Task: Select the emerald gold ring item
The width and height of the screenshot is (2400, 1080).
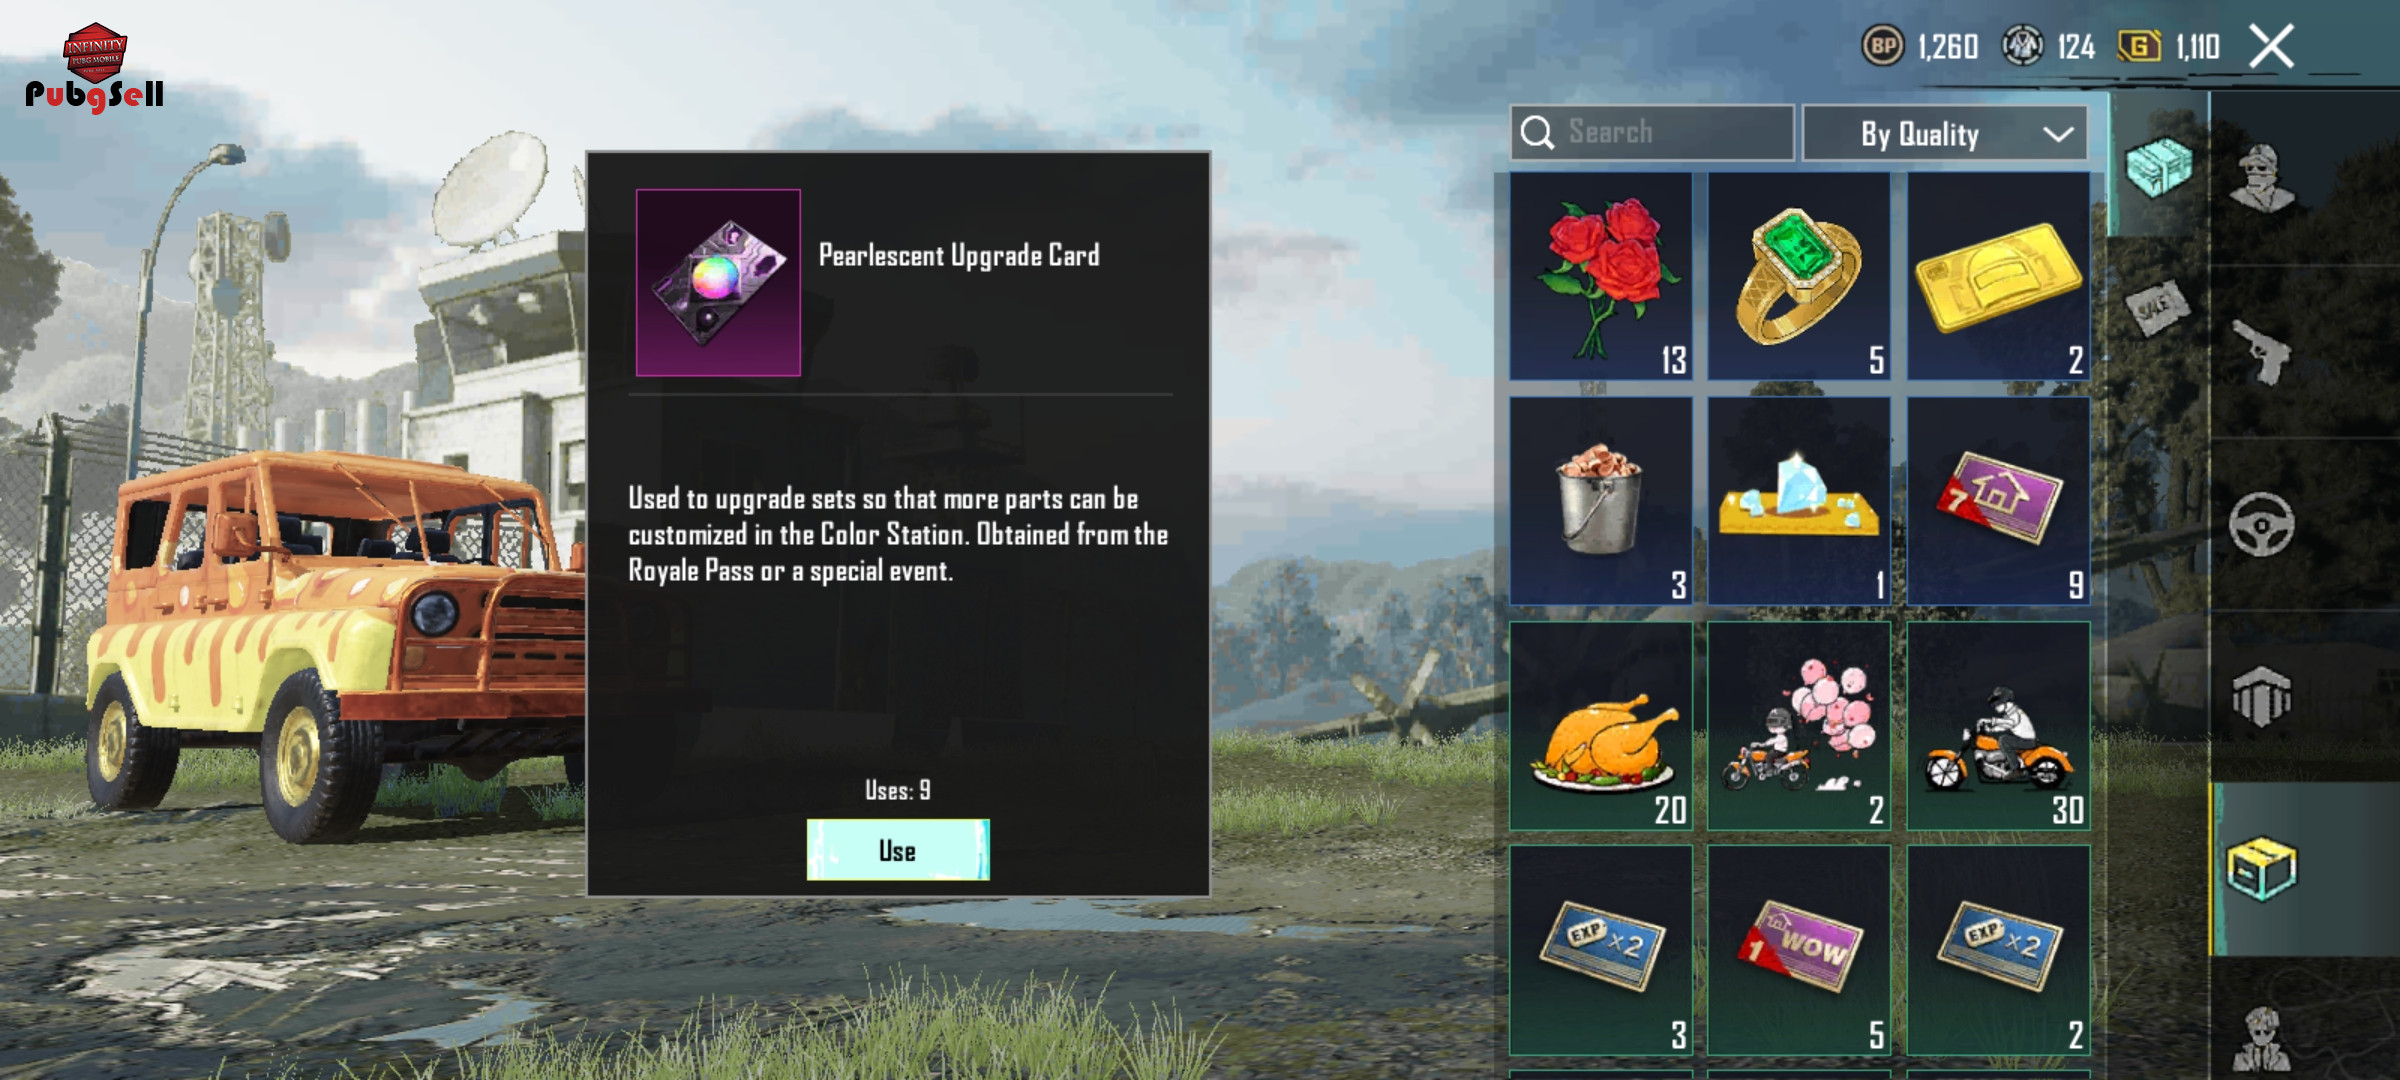Action: [x=1799, y=276]
